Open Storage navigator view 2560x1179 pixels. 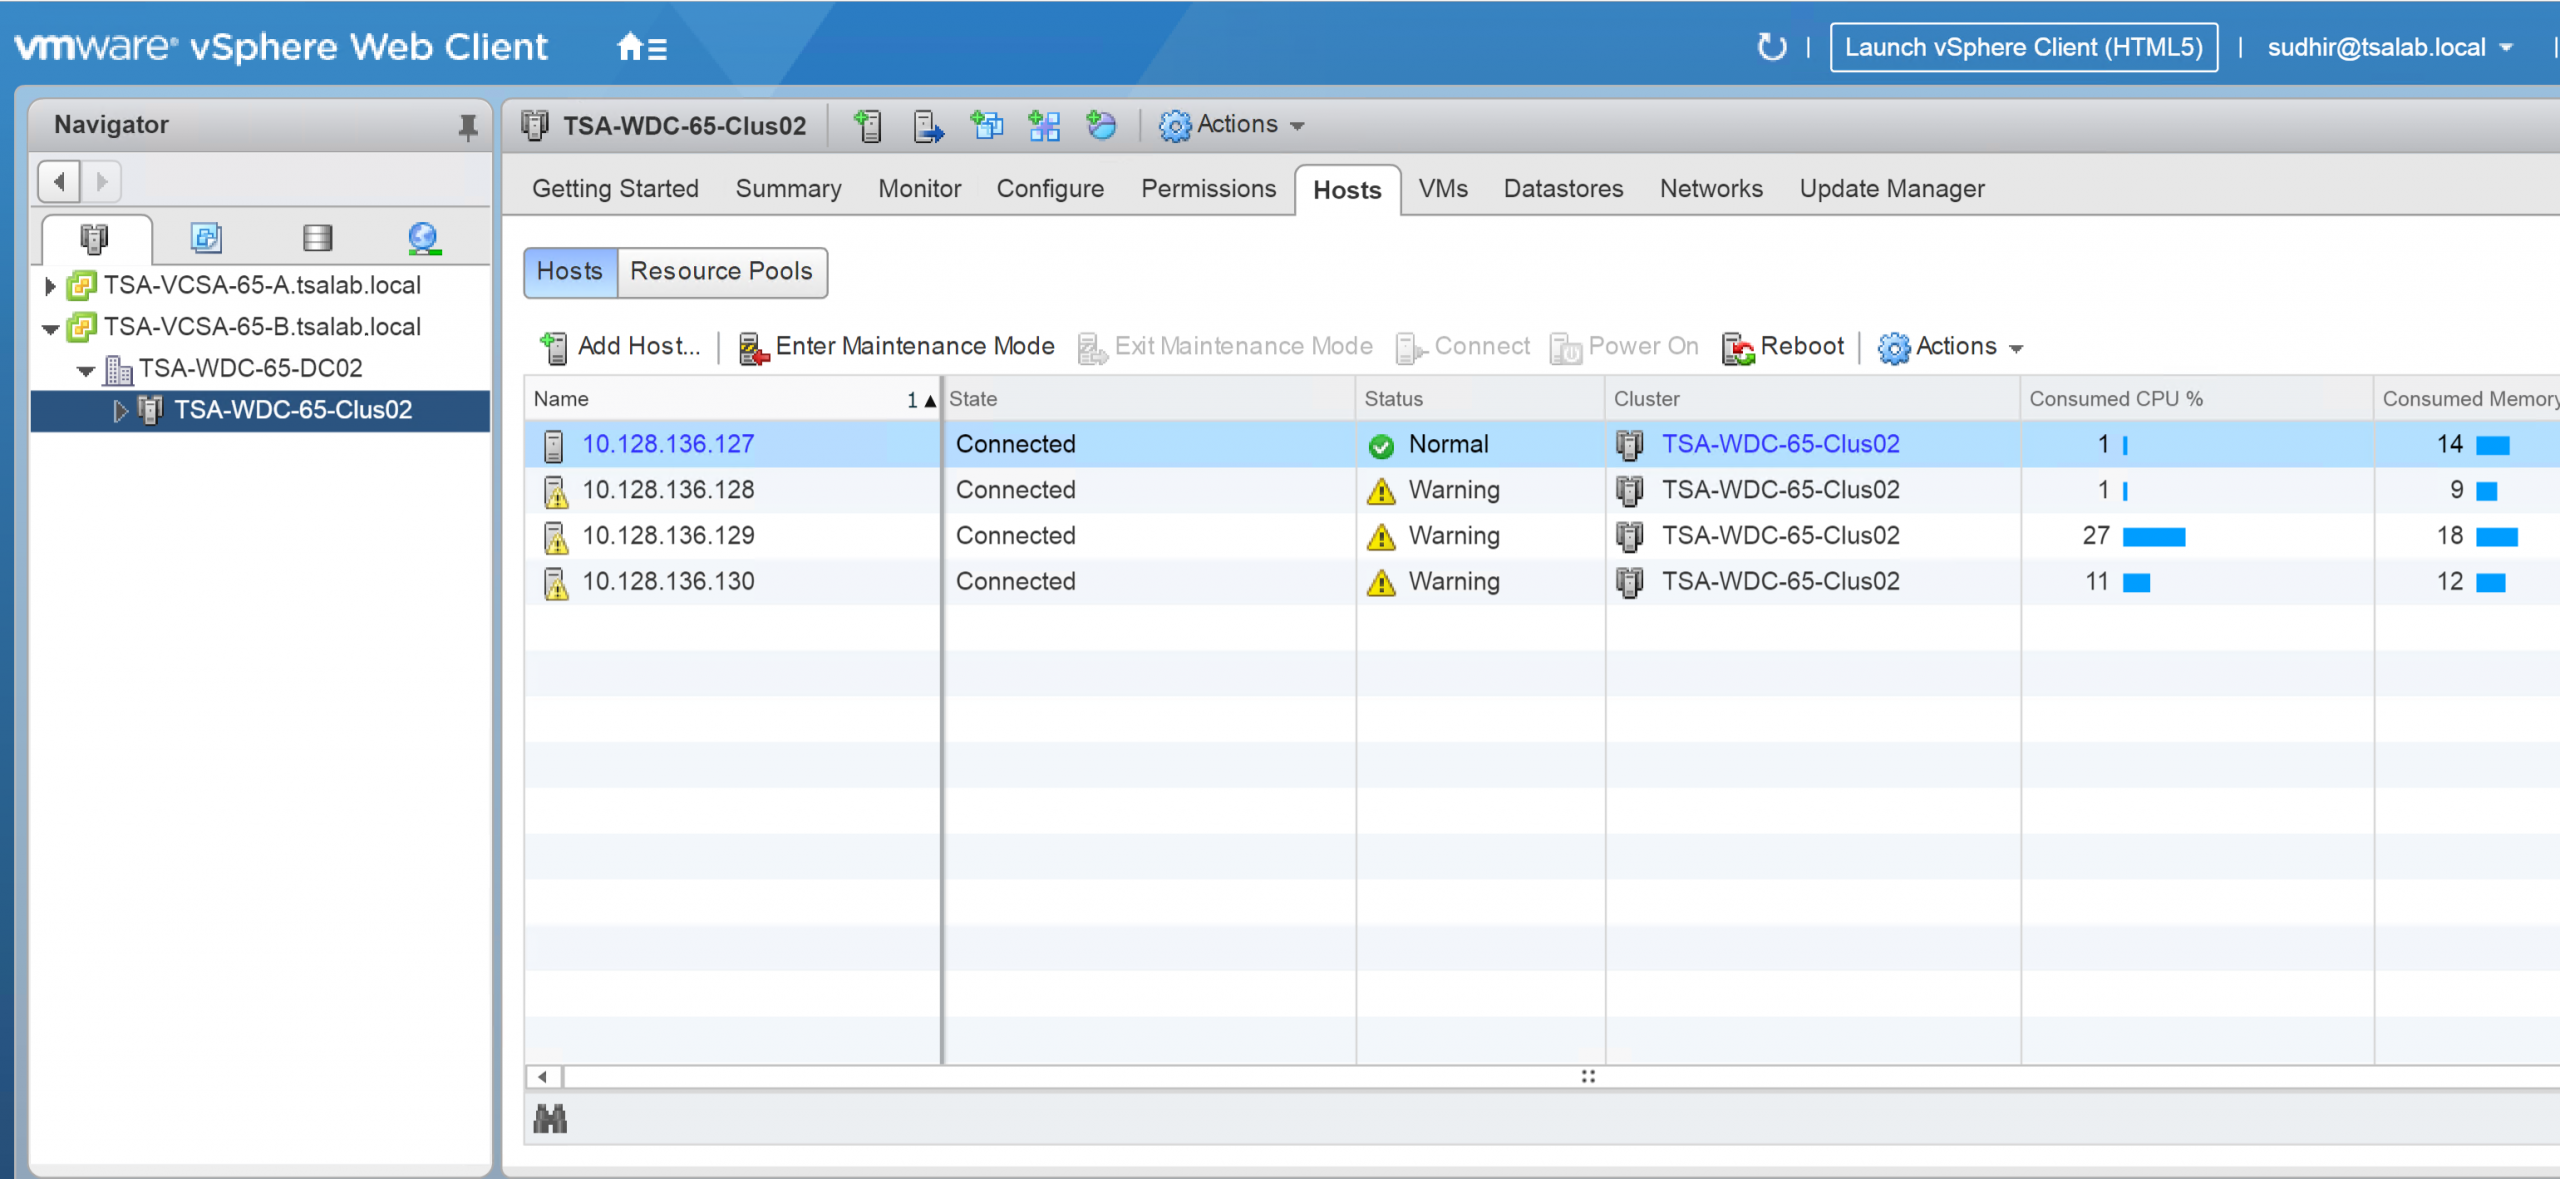tap(317, 238)
